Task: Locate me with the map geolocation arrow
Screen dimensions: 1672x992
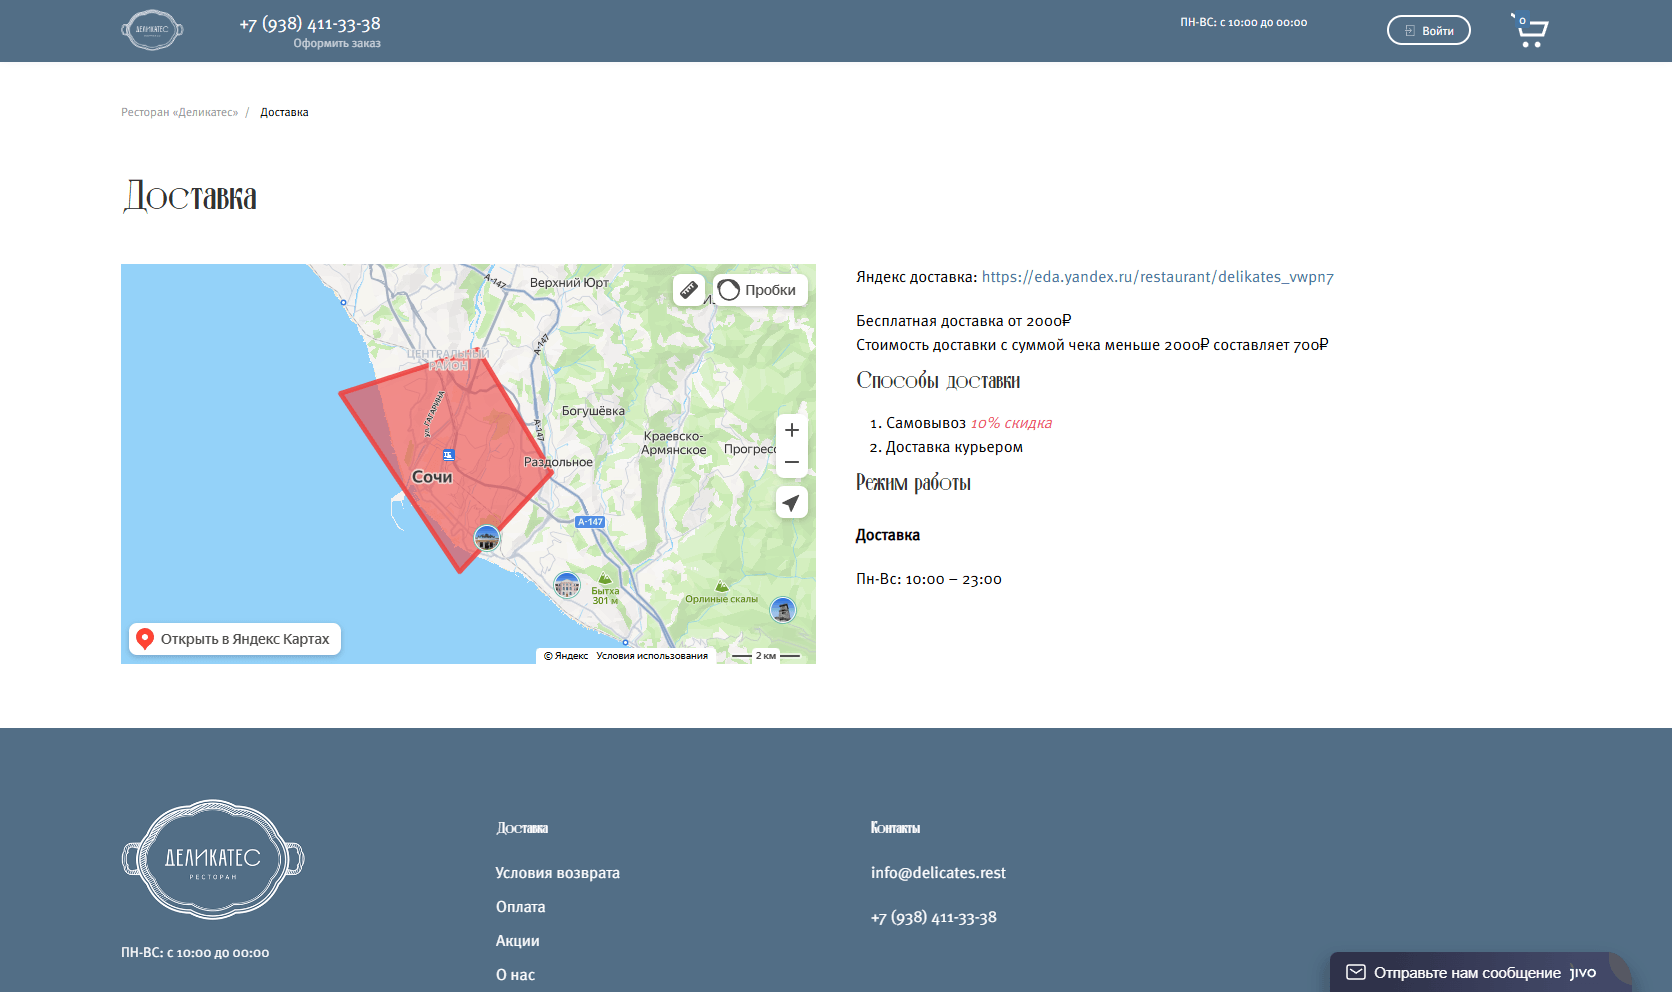Action: pos(792,503)
